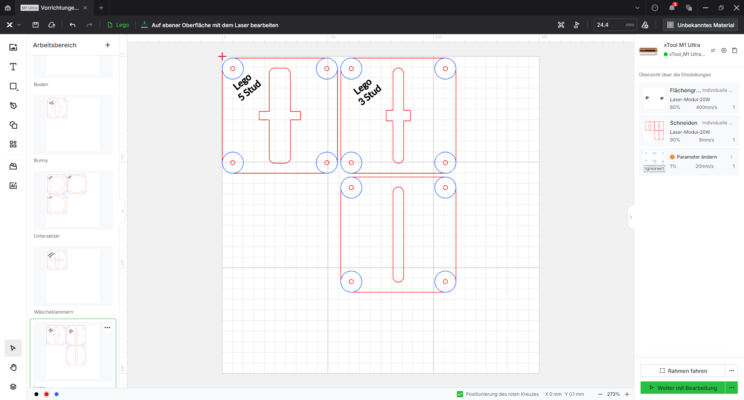Collapse the Arbeitsbereich panel with side arrow
This screenshot has width=744, height=400.
[122, 211]
